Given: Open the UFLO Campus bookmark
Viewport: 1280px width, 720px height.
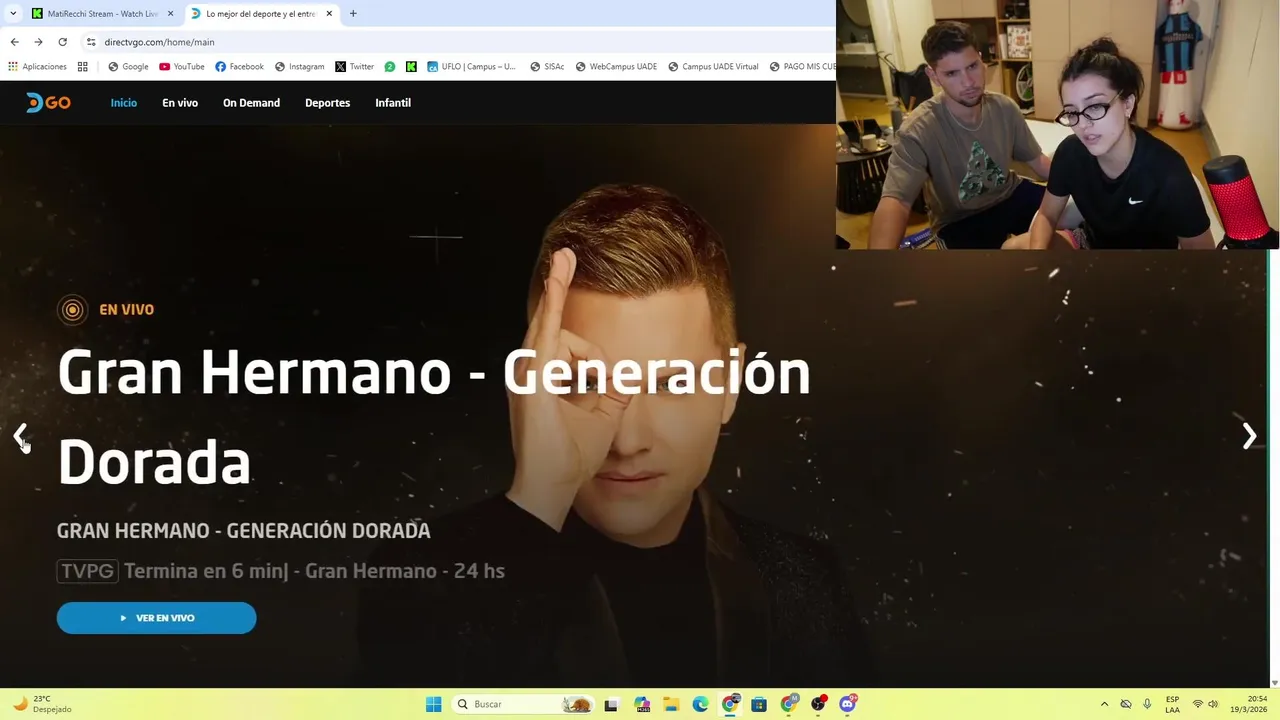Looking at the screenshot, I should (x=471, y=67).
